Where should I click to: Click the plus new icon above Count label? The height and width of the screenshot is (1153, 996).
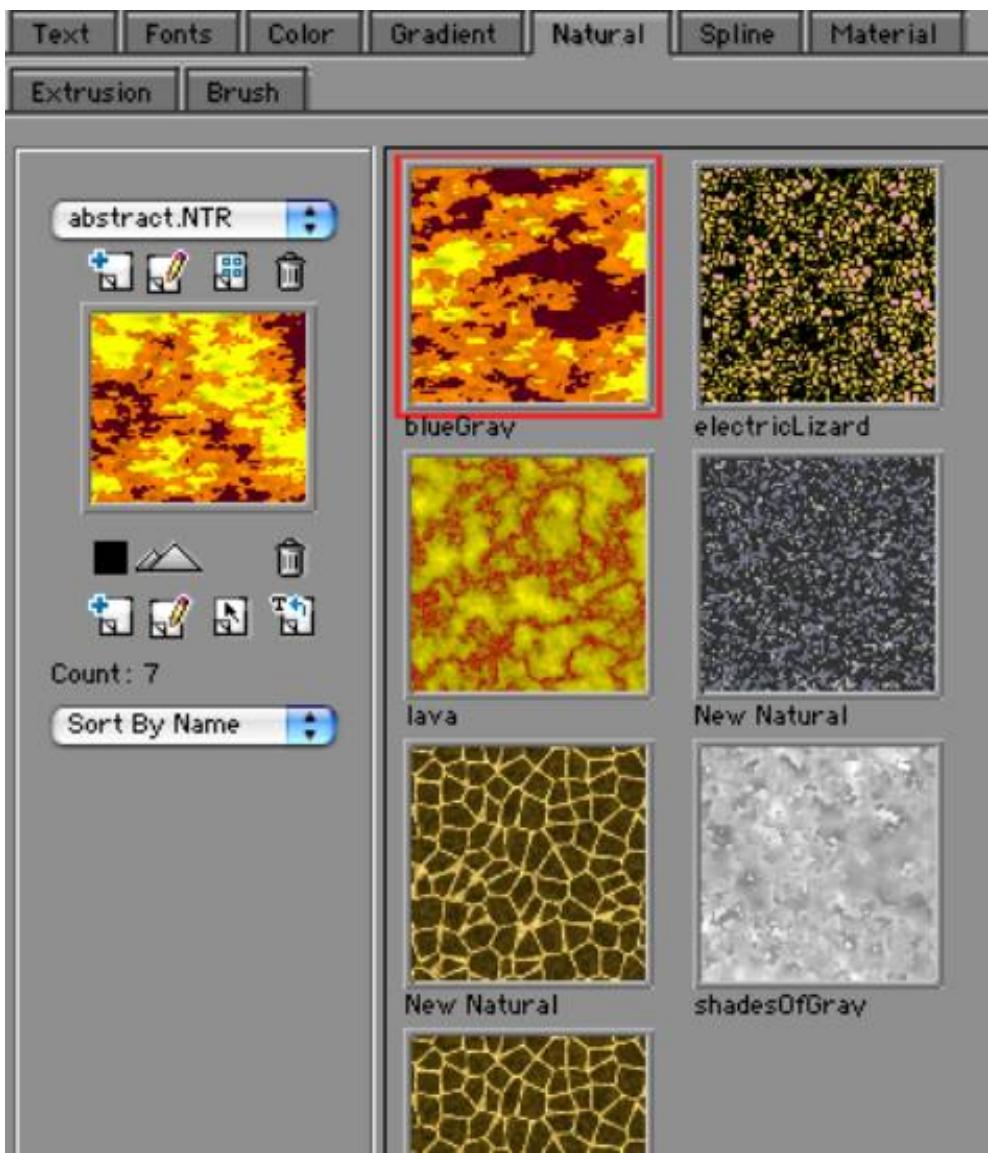click(110, 615)
